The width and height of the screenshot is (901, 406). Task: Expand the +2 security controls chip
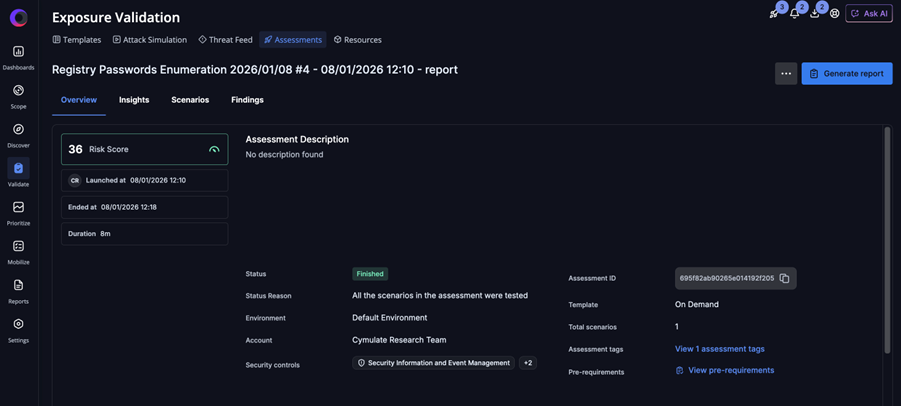pos(528,363)
